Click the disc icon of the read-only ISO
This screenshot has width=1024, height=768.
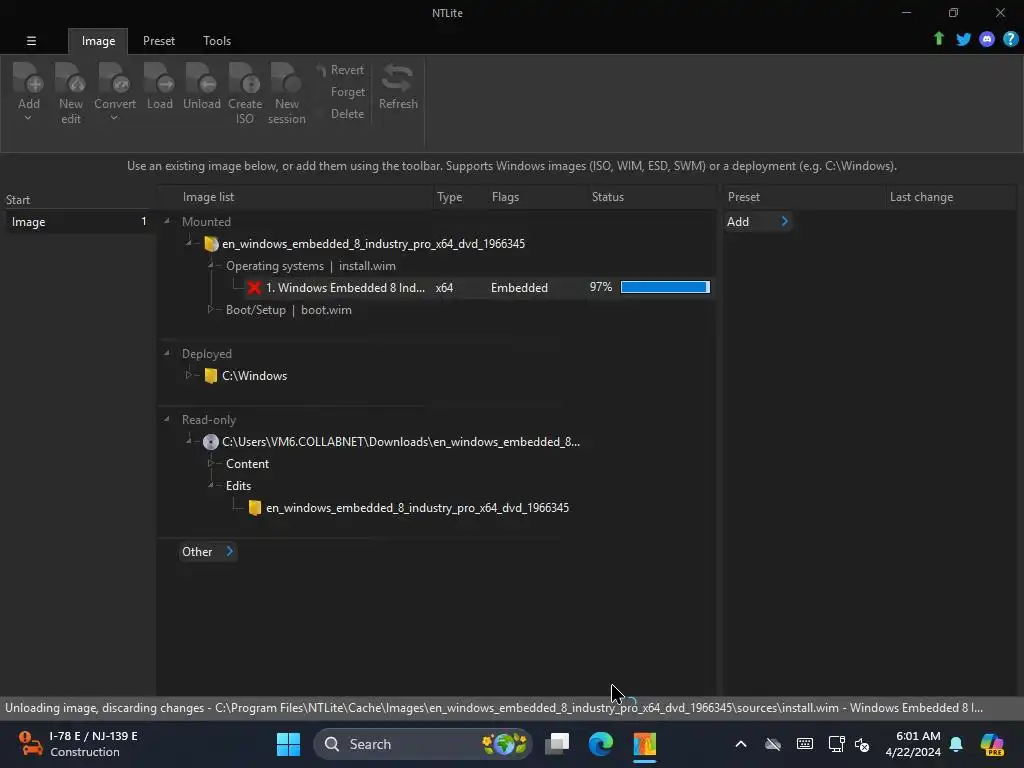(210, 442)
